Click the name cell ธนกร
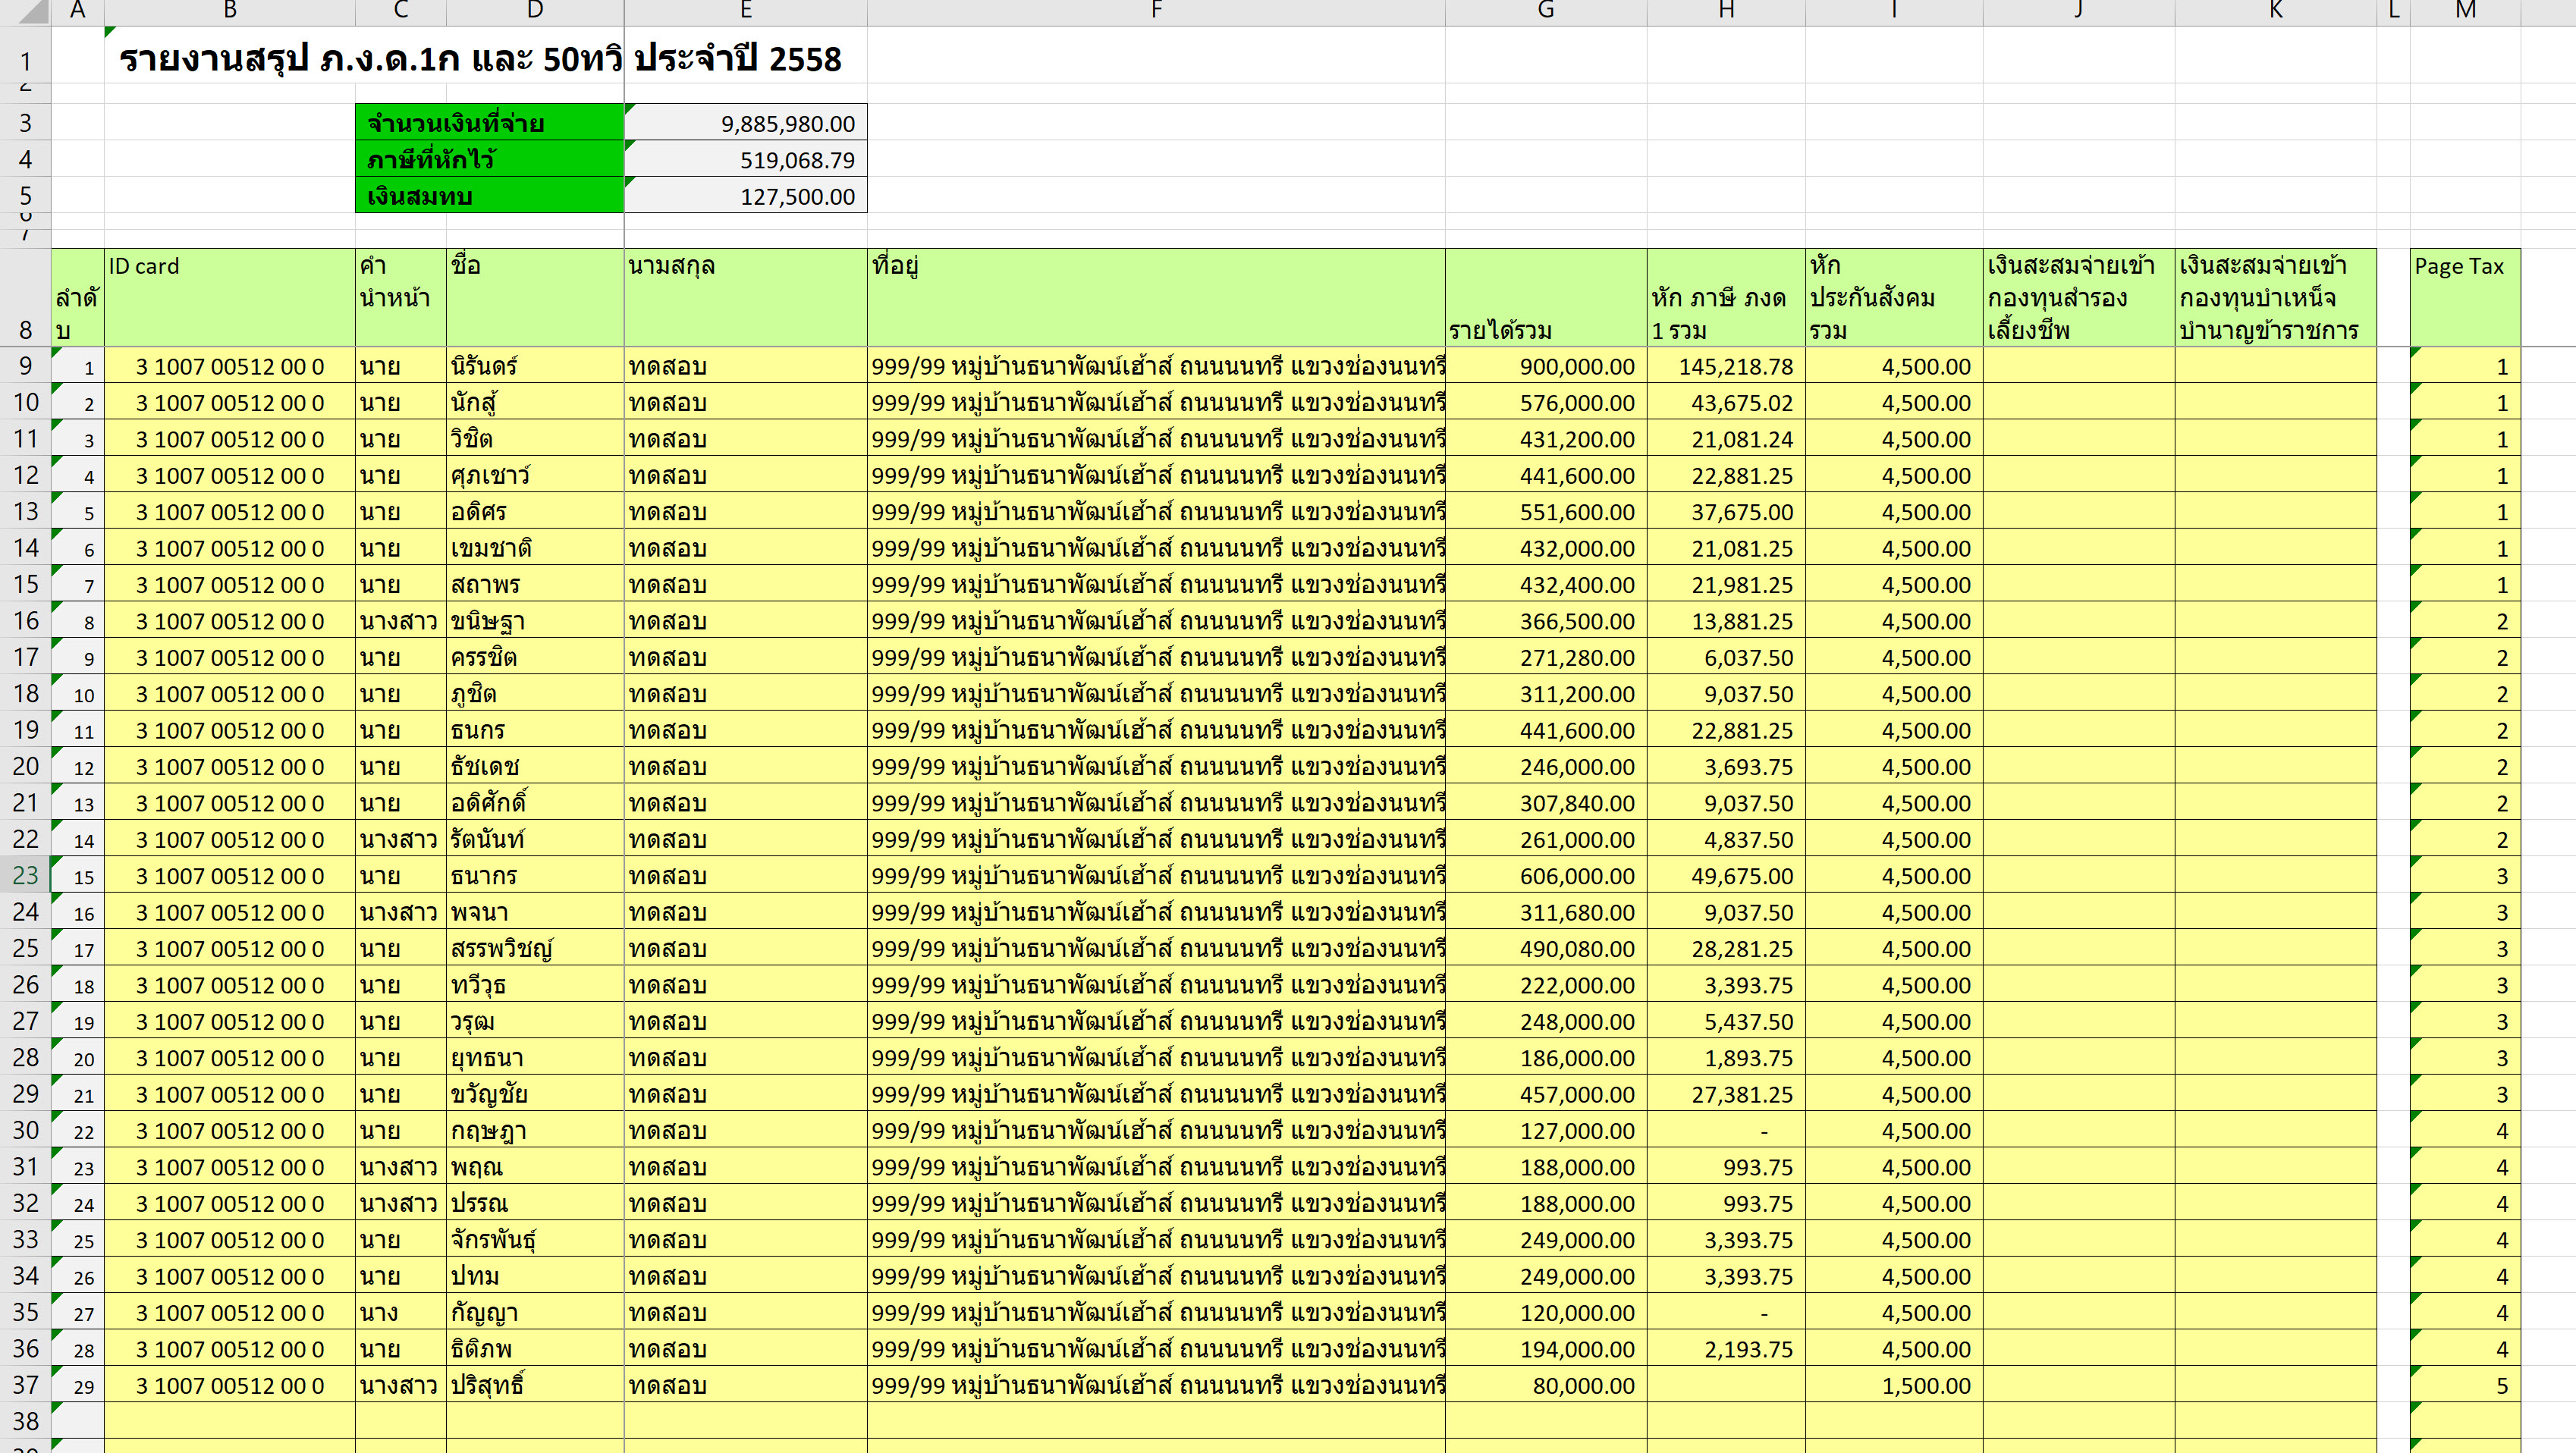The image size is (2576, 1453). point(535,730)
